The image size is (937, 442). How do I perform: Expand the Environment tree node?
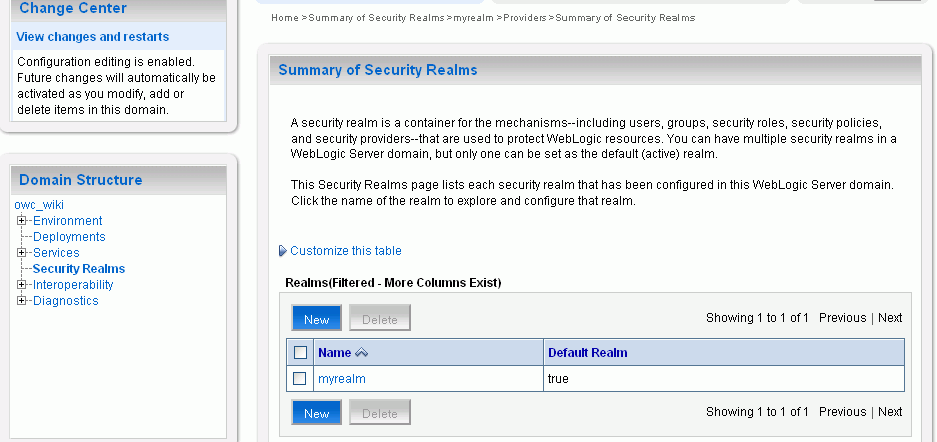(x=22, y=220)
